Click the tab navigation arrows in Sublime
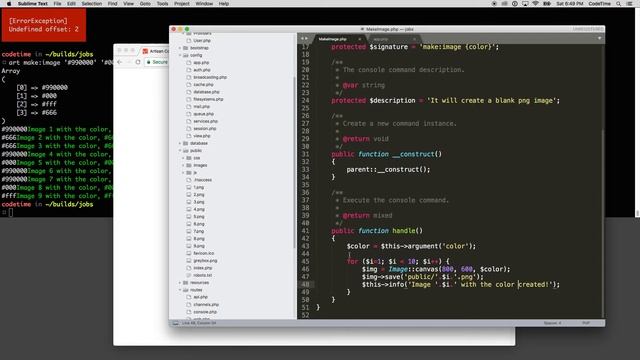The image size is (640, 360). [304, 38]
